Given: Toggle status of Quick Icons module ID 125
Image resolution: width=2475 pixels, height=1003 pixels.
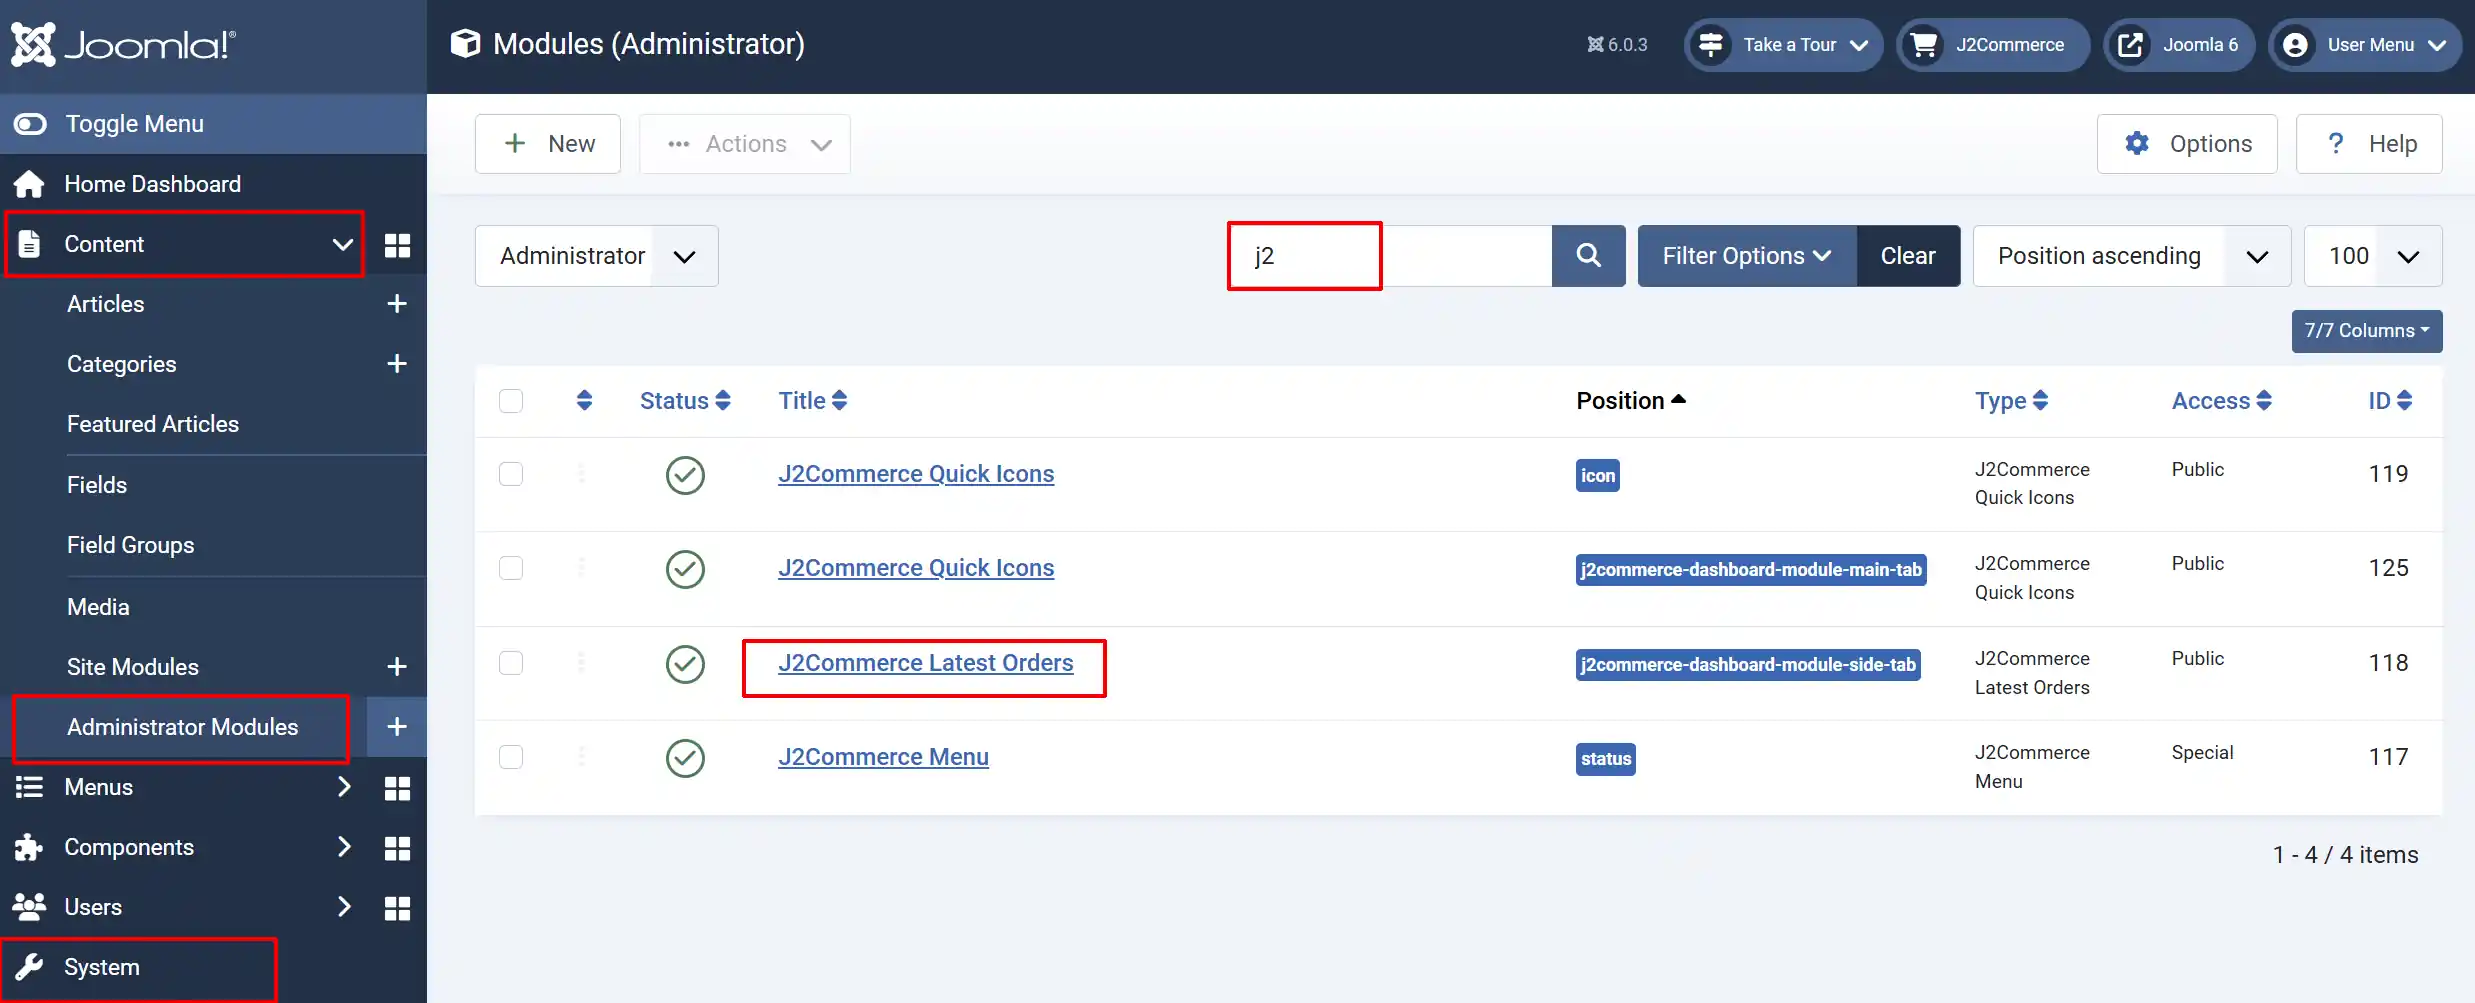Looking at the screenshot, I should click(x=685, y=569).
